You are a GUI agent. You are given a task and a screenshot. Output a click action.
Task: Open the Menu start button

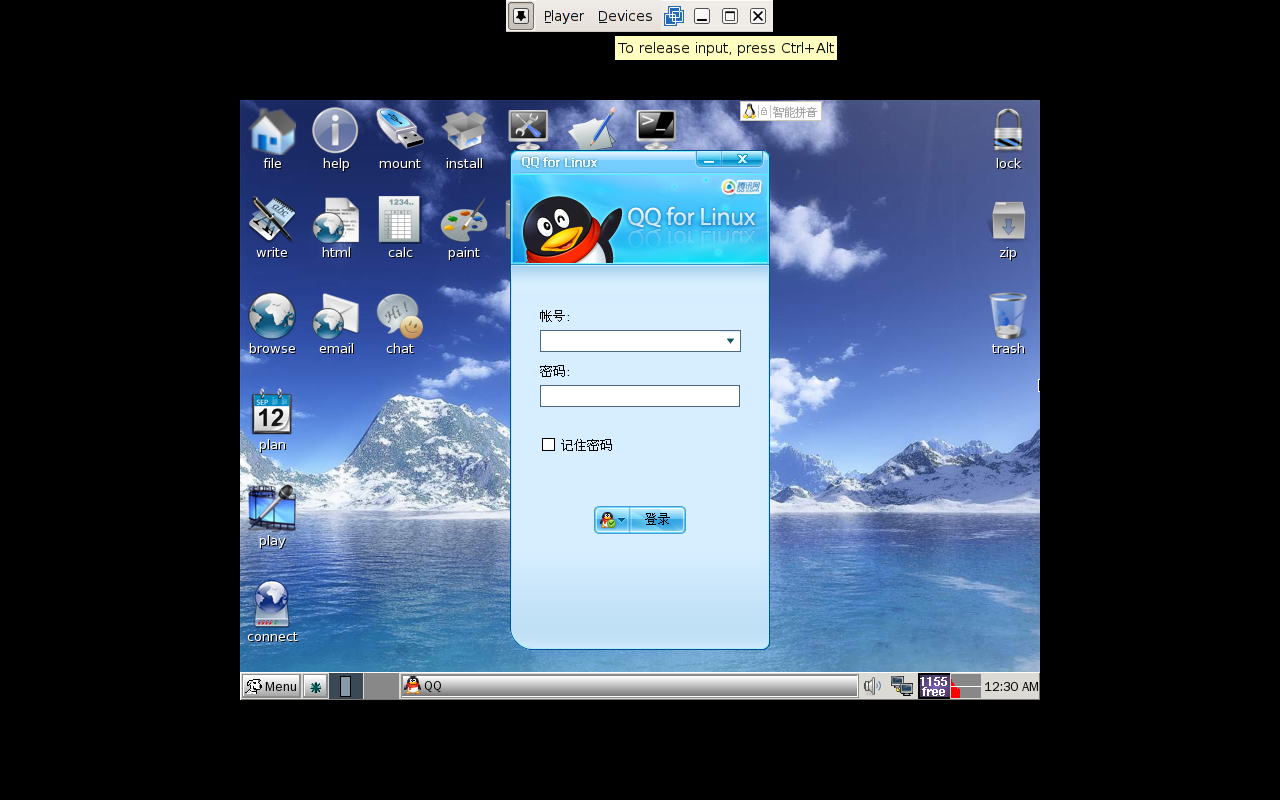[x=271, y=686]
